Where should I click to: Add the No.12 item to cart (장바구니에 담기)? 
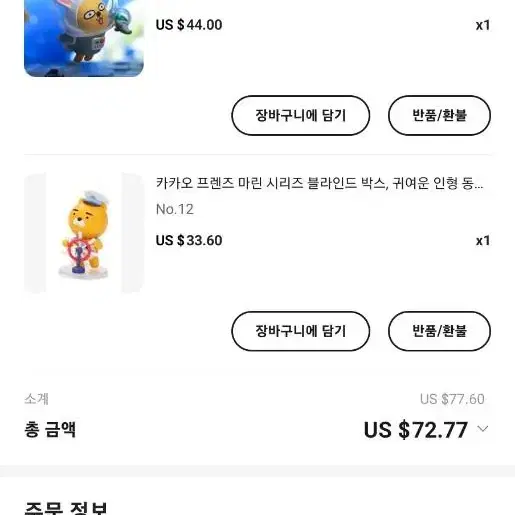point(301,331)
